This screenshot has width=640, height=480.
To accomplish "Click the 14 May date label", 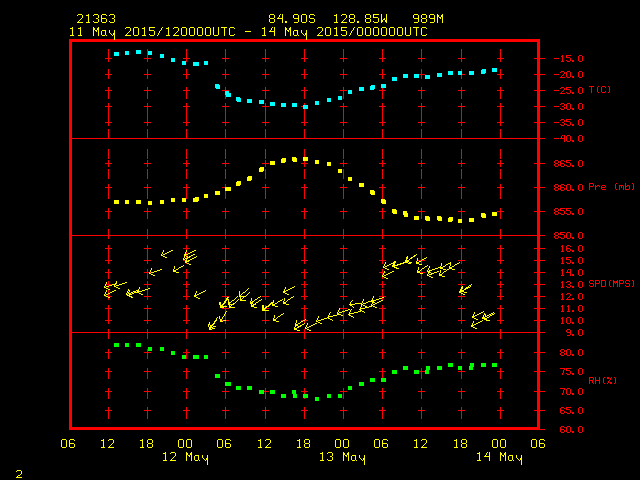I will (x=499, y=458).
